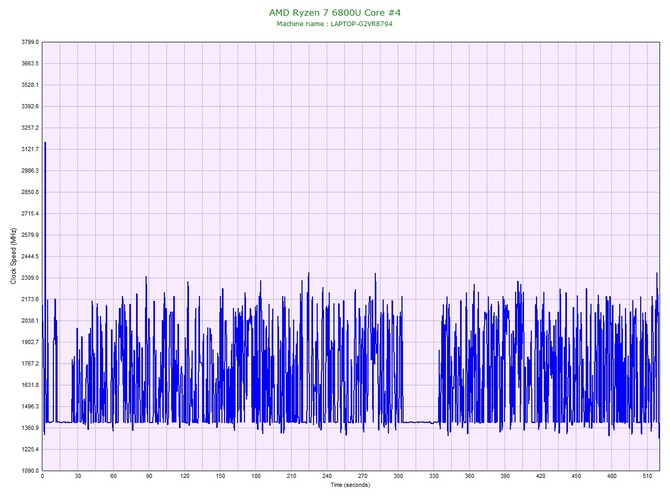The height and width of the screenshot is (502, 670).
Task: Click the 450 seconds x-axis tick label
Action: [576, 476]
